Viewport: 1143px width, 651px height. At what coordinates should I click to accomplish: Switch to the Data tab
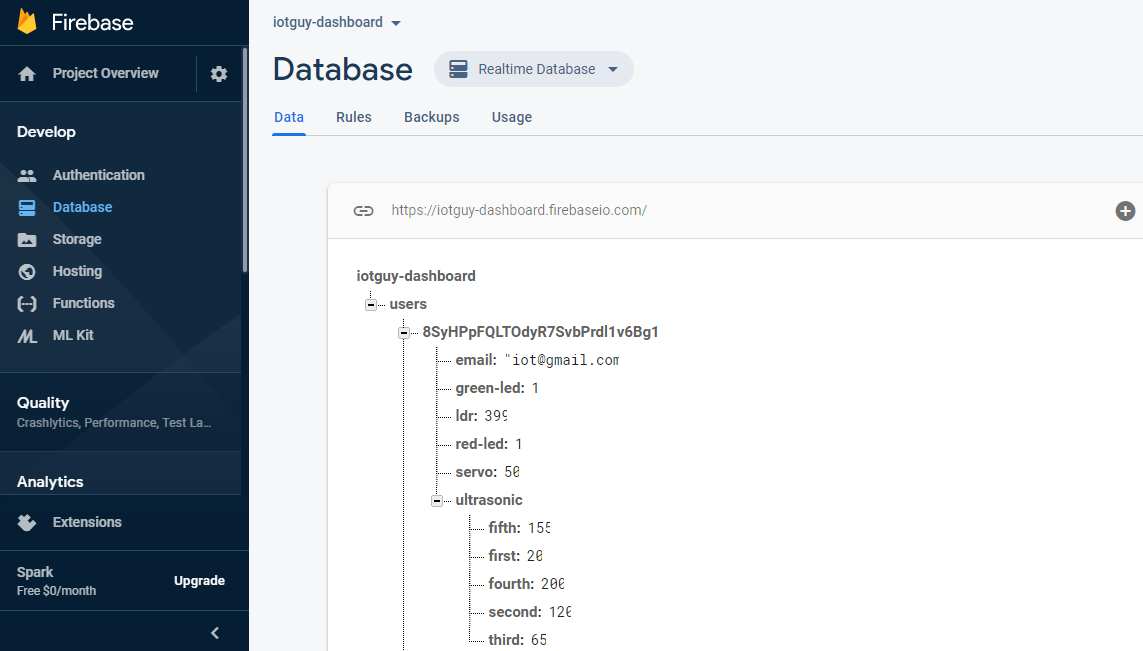coord(289,117)
